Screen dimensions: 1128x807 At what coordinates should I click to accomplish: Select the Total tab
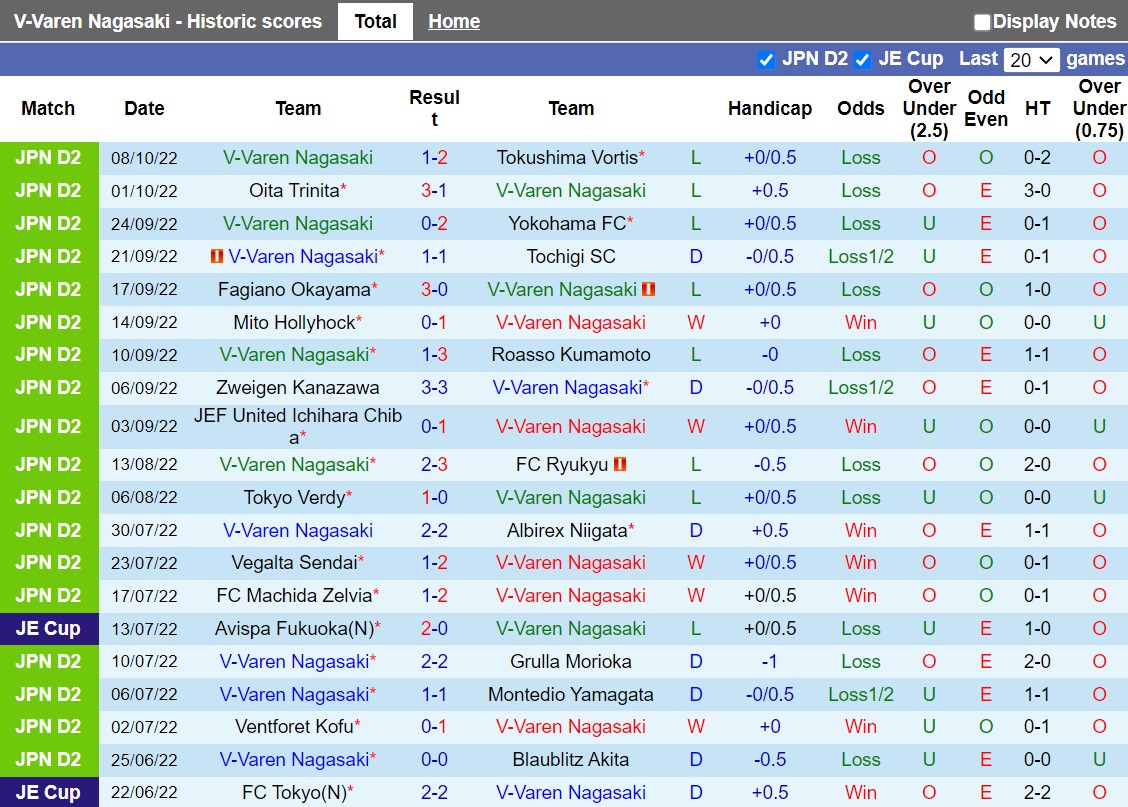tap(375, 21)
